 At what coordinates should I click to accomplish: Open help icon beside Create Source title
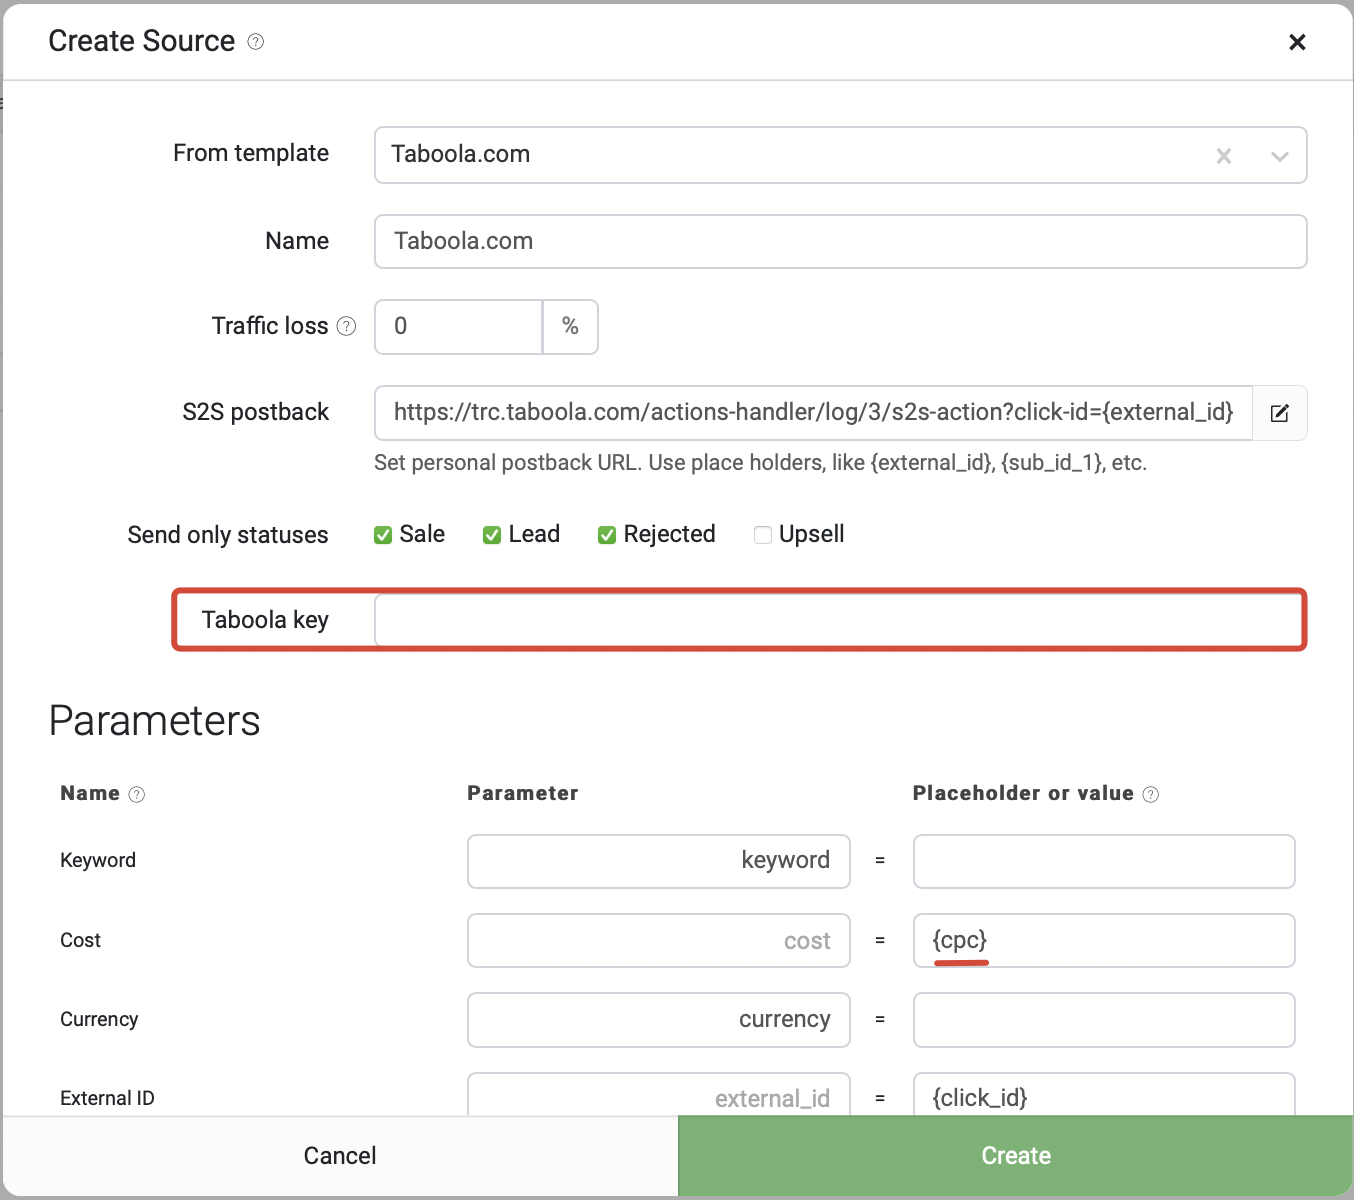click(x=256, y=42)
